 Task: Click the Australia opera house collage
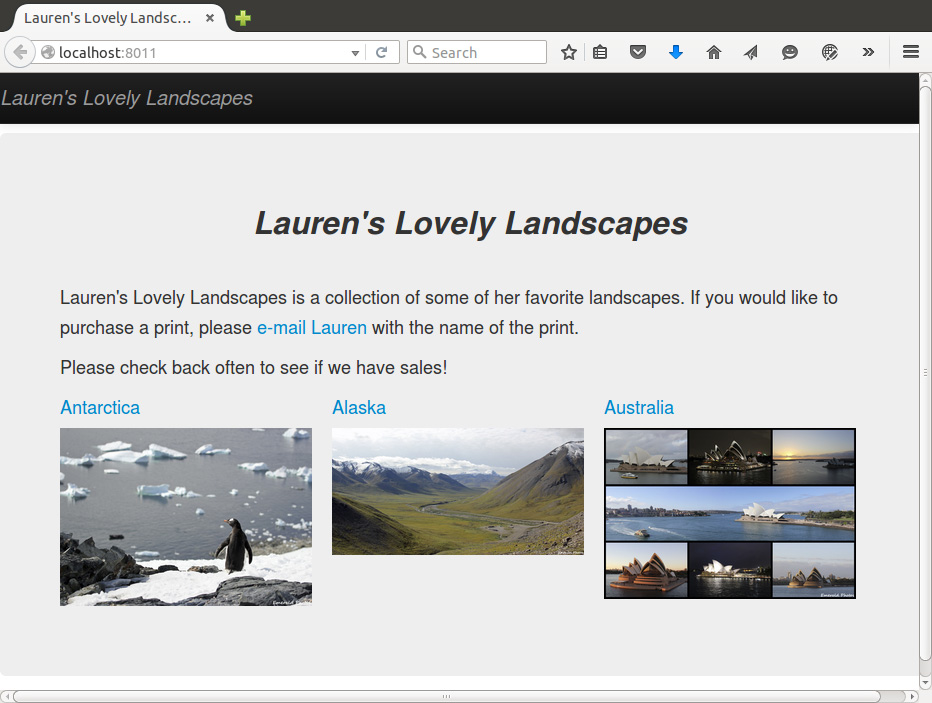730,513
